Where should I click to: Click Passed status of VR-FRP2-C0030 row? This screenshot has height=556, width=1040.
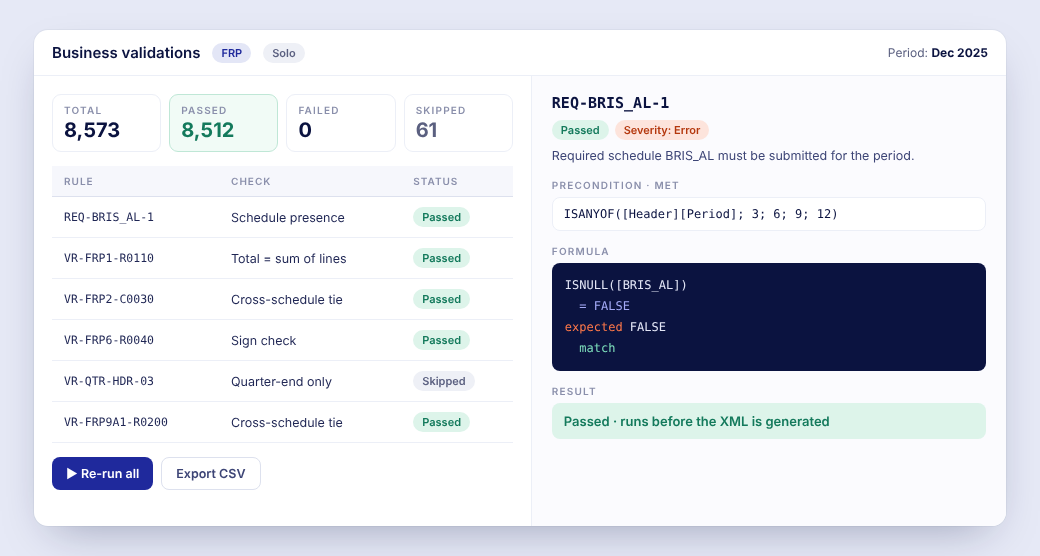[441, 299]
